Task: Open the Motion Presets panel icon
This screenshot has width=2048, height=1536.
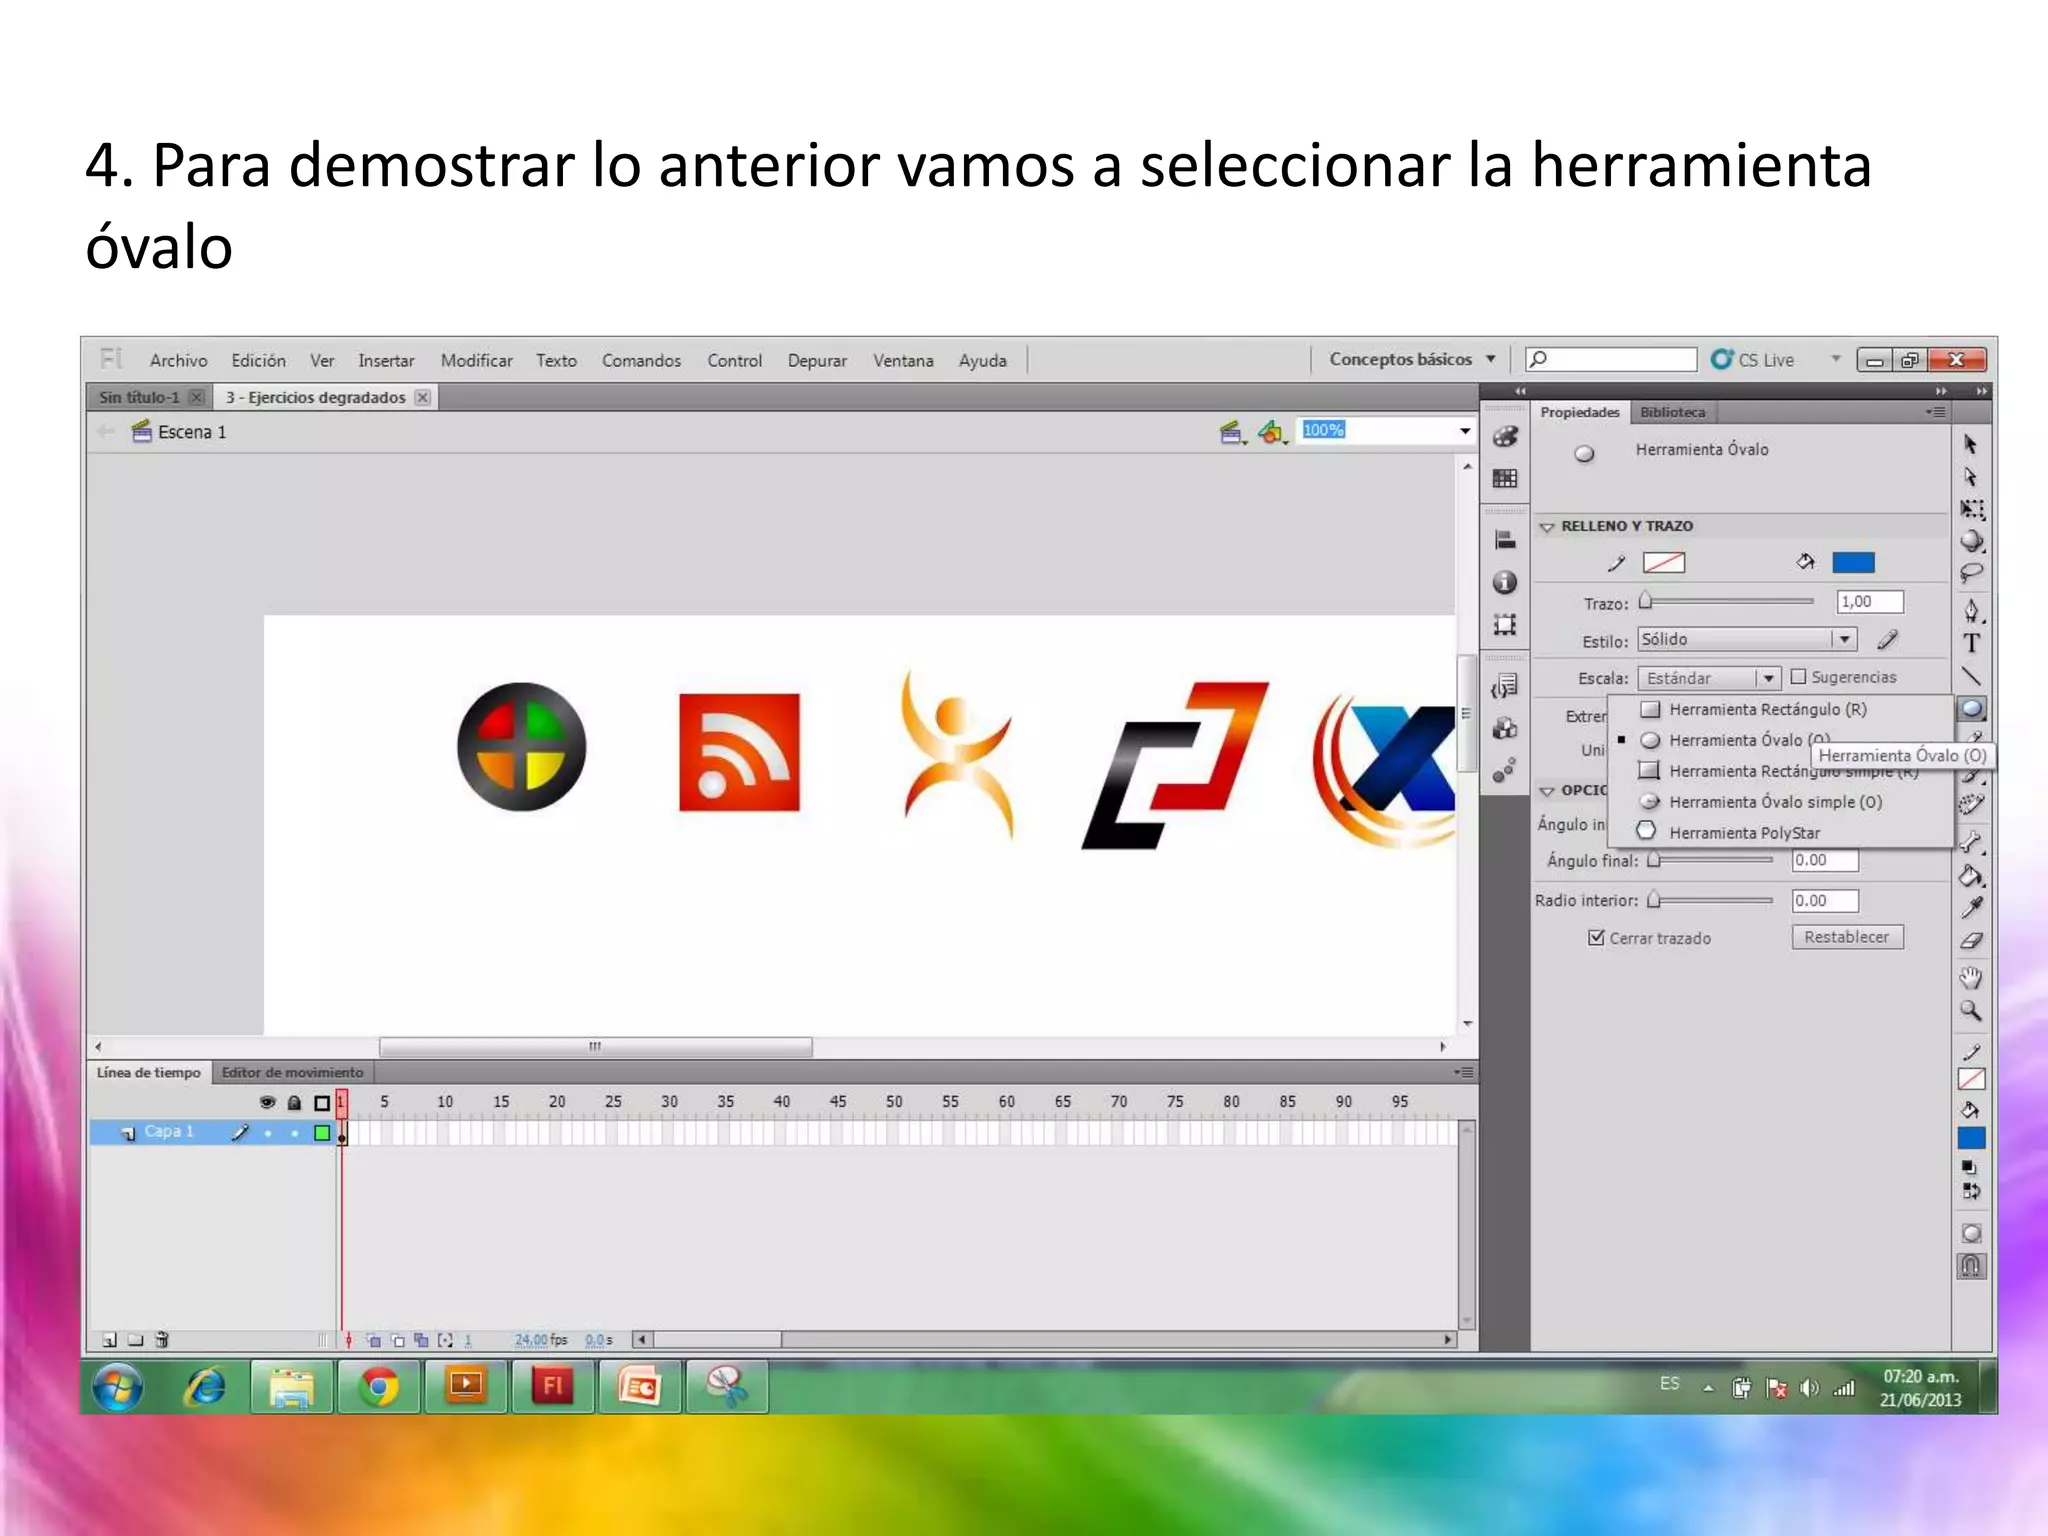Action: 1505,770
